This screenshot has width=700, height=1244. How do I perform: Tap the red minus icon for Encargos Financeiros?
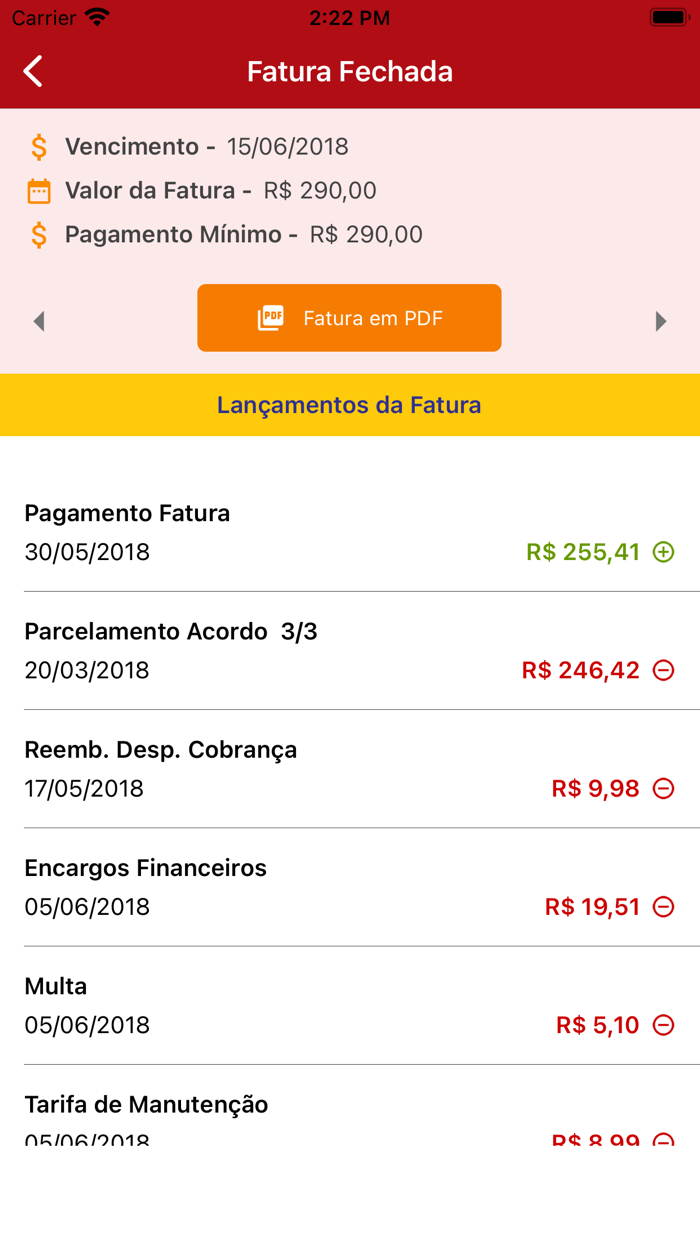click(663, 906)
